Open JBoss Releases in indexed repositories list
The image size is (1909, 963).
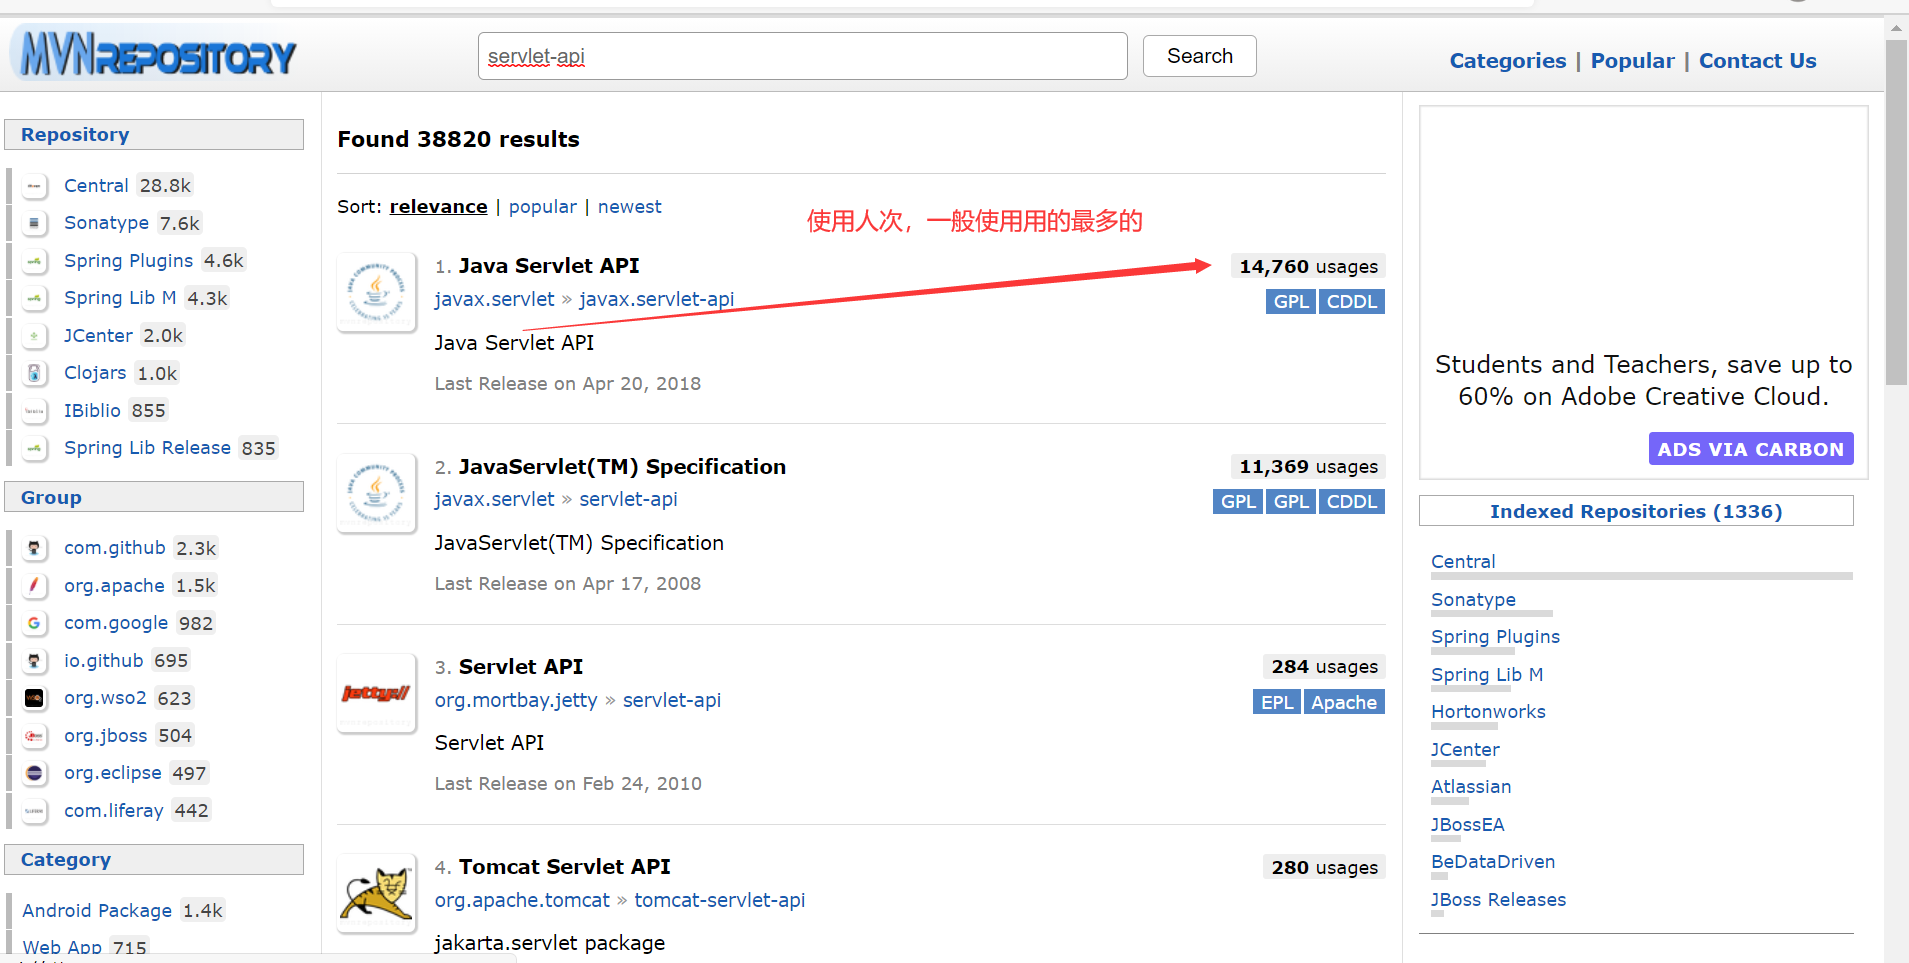(x=1498, y=900)
